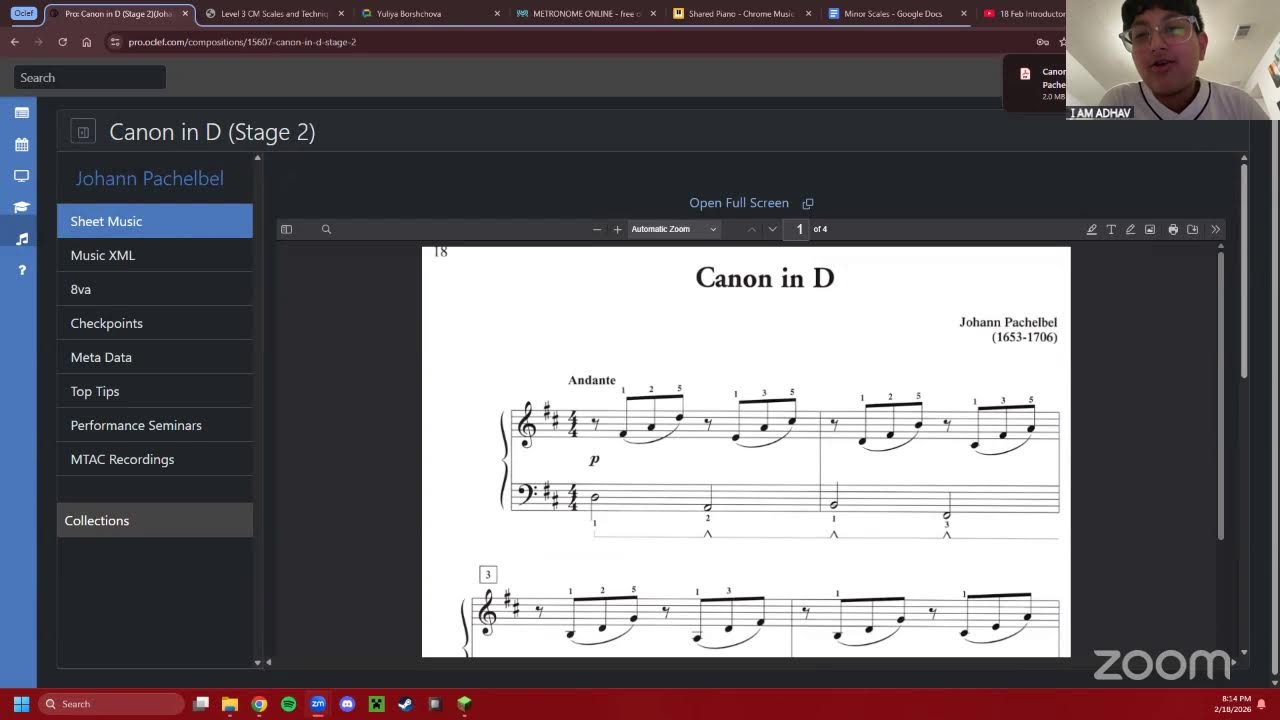Select the PDF text annotation tool
1280x720 pixels.
(x=1111, y=229)
